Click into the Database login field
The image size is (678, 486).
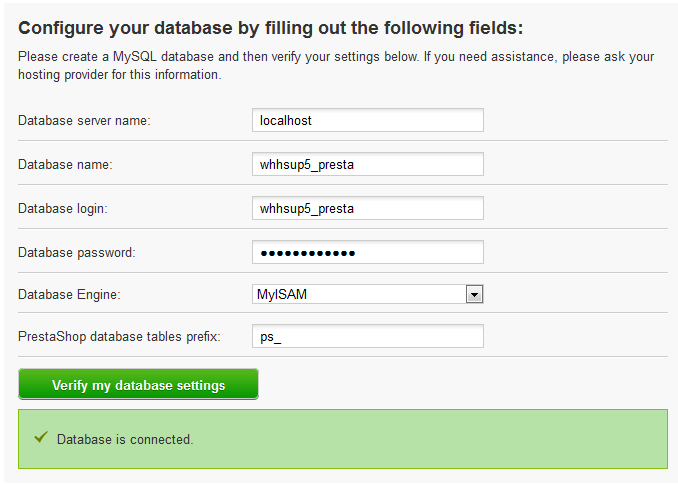pos(367,208)
